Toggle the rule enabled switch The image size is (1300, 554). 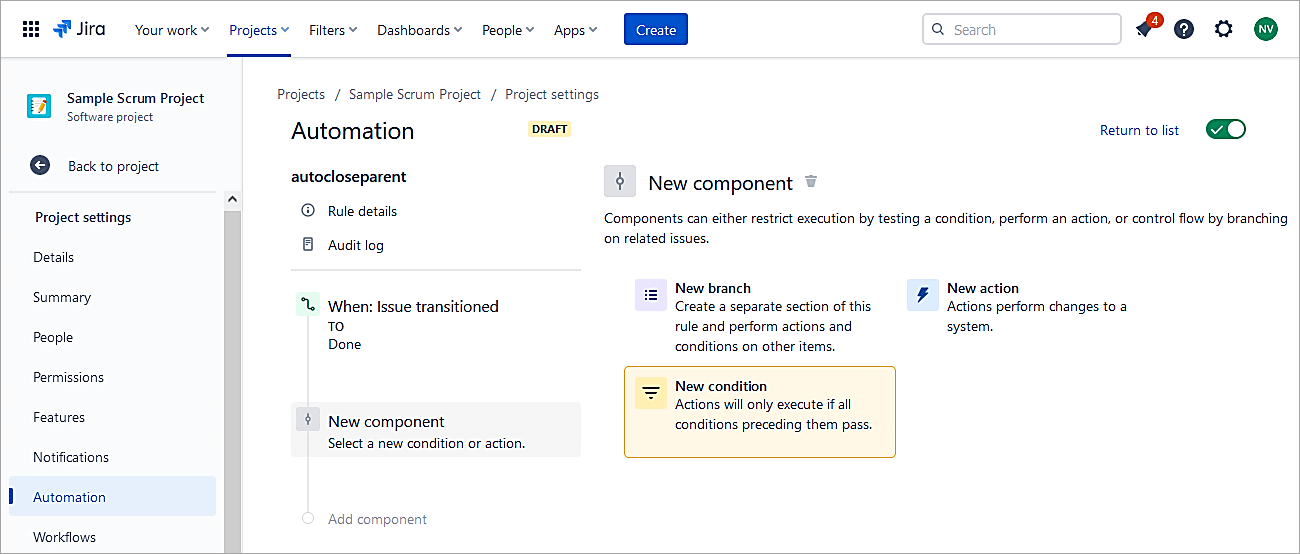coord(1225,129)
